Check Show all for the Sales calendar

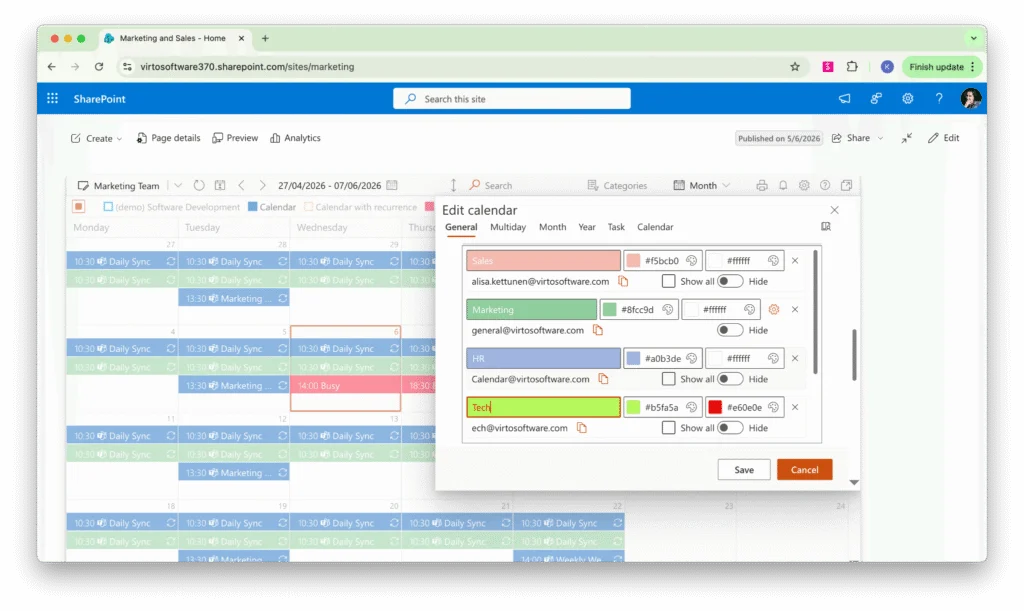click(x=668, y=281)
